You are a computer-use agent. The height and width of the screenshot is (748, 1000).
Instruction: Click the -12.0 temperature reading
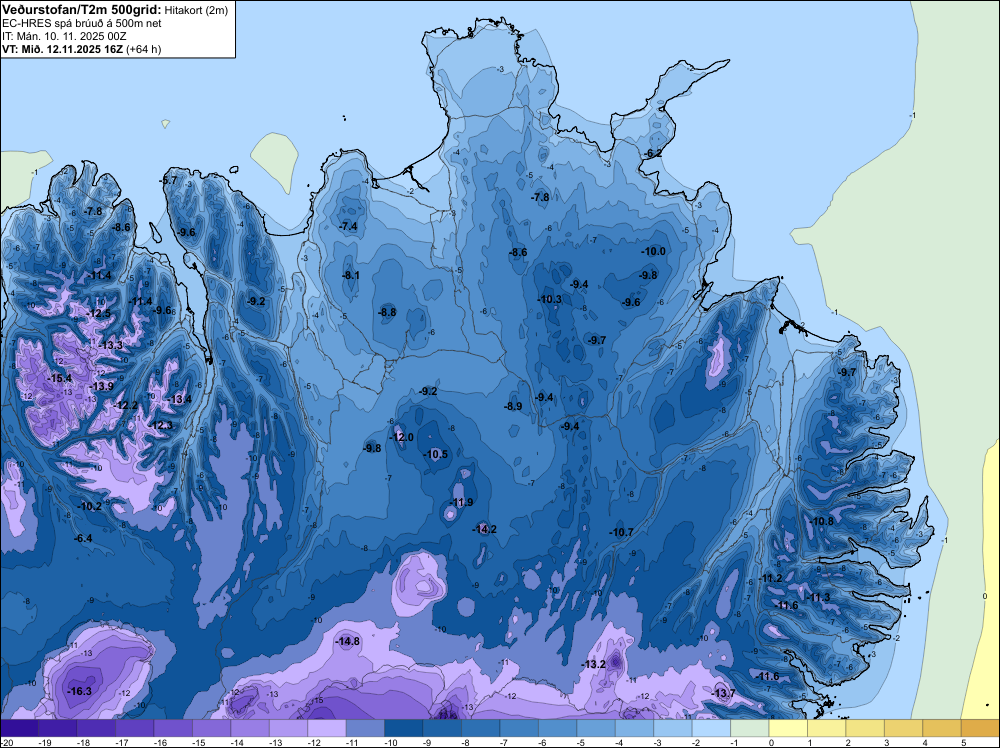point(402,437)
